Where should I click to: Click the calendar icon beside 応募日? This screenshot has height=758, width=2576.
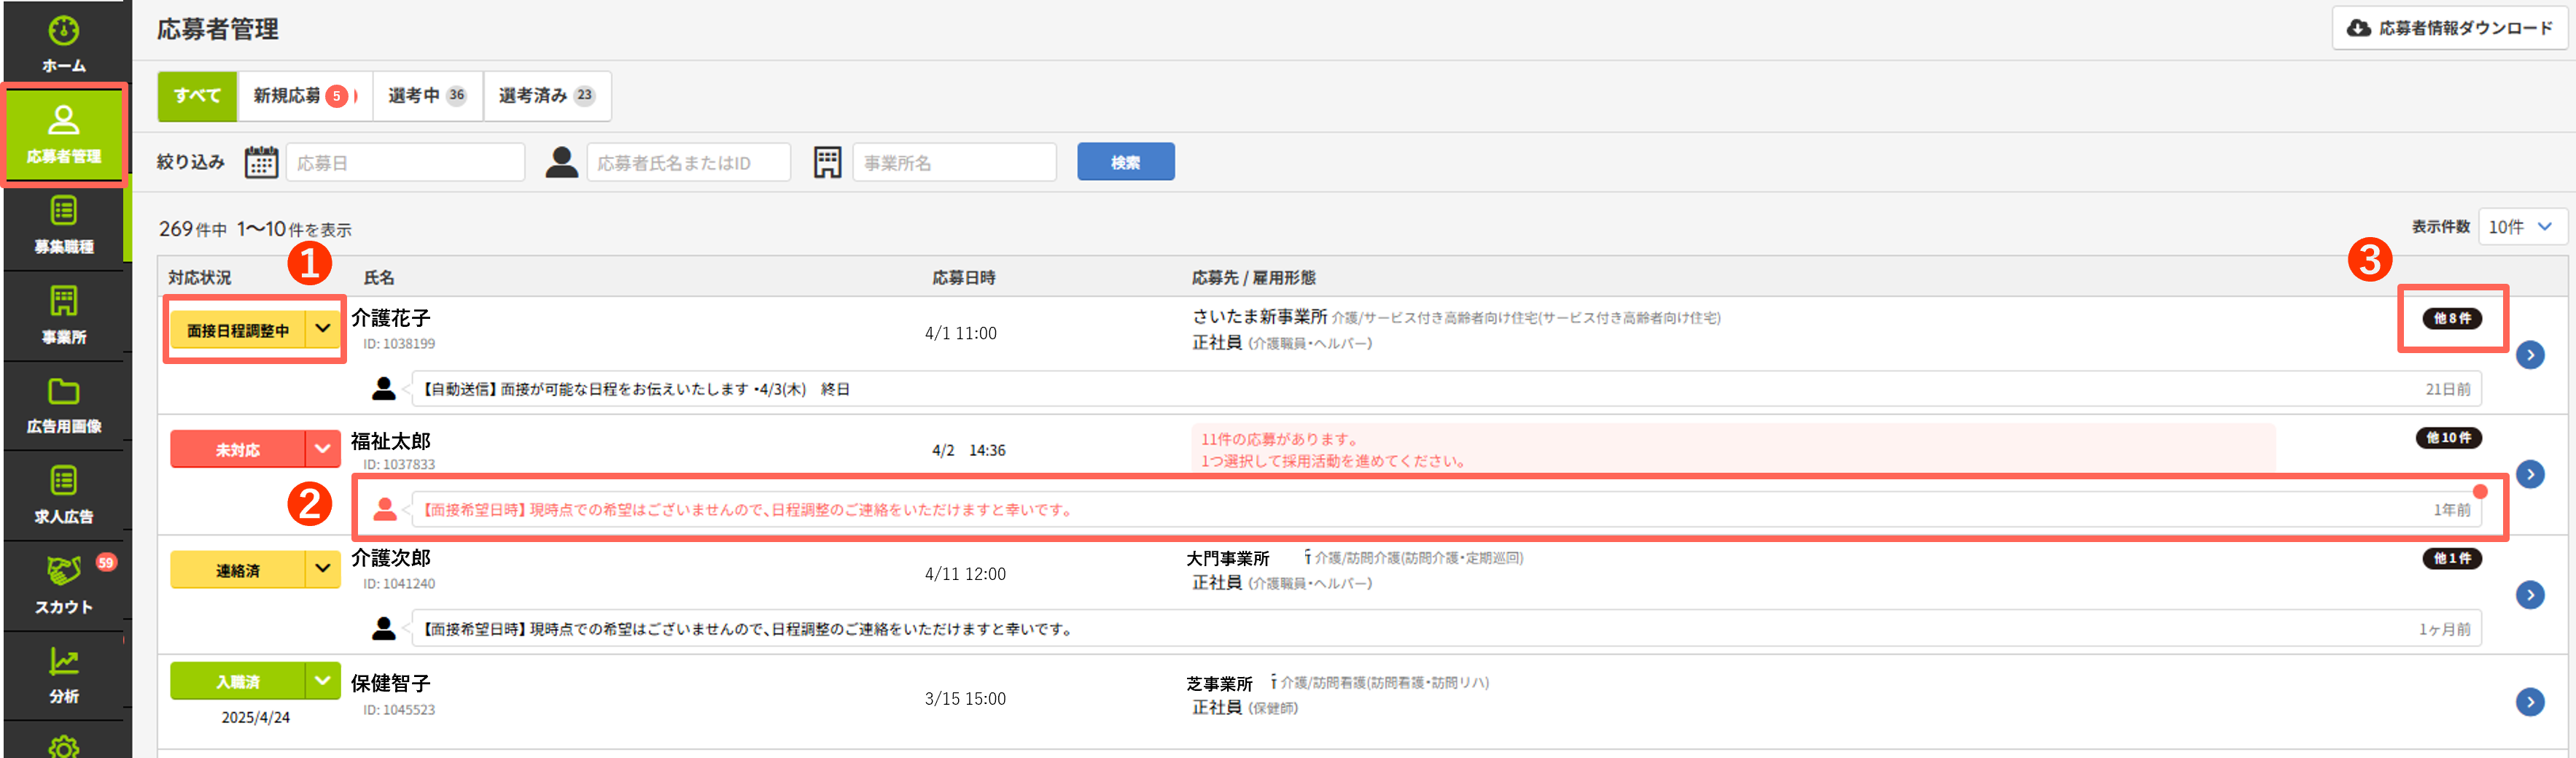(x=261, y=162)
